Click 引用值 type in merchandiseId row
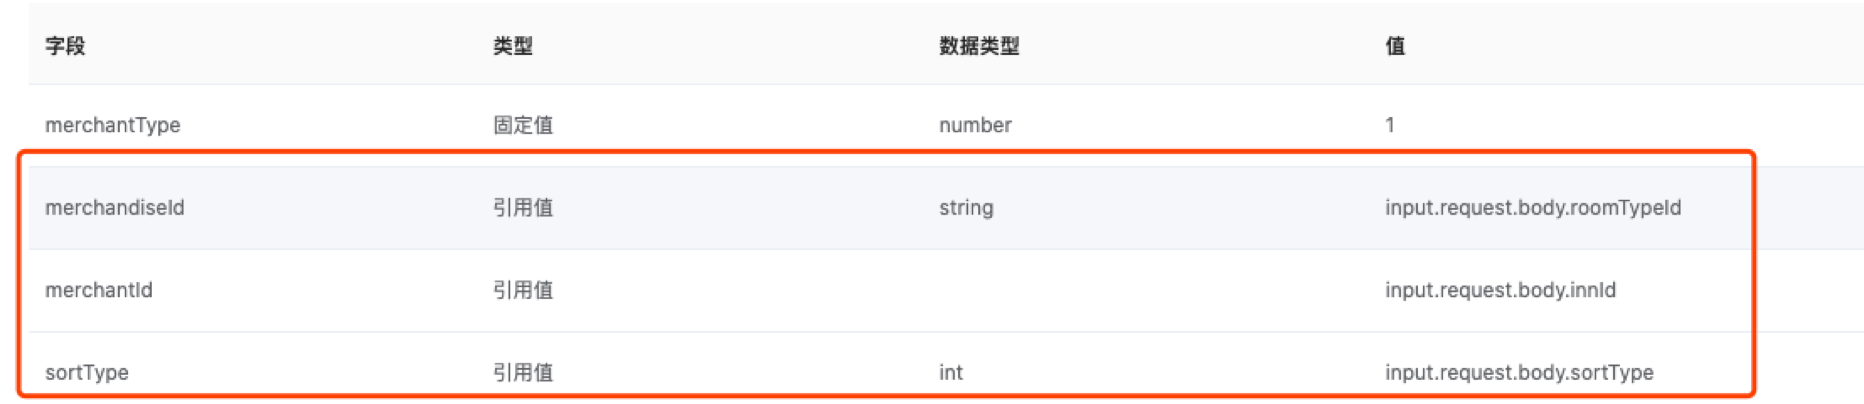The image size is (1864, 404). coord(522,208)
